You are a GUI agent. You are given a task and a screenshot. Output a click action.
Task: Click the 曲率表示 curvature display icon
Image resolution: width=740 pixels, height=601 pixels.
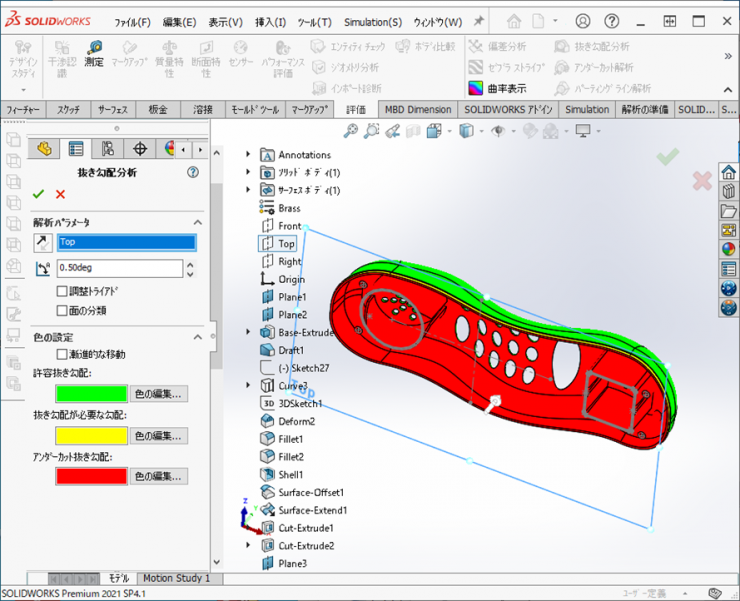coord(477,88)
